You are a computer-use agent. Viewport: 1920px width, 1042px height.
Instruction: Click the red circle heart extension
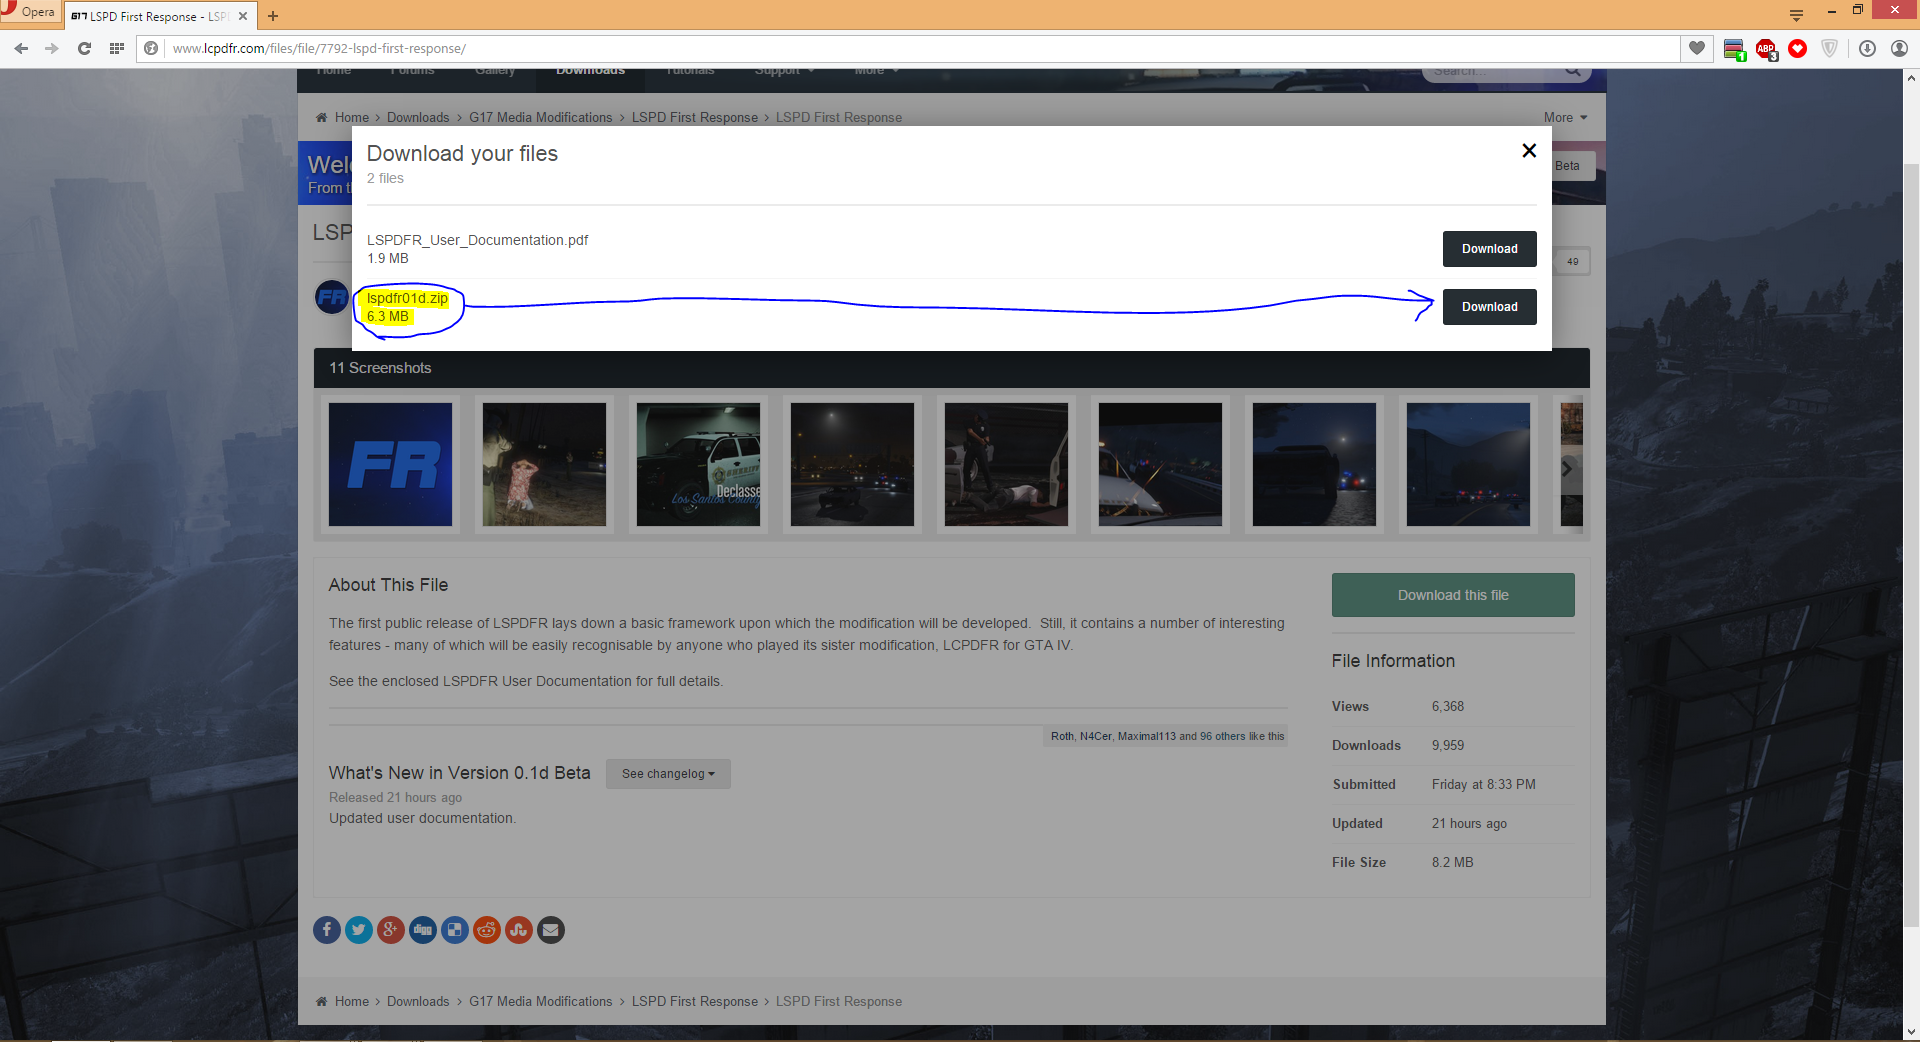pos(1798,48)
